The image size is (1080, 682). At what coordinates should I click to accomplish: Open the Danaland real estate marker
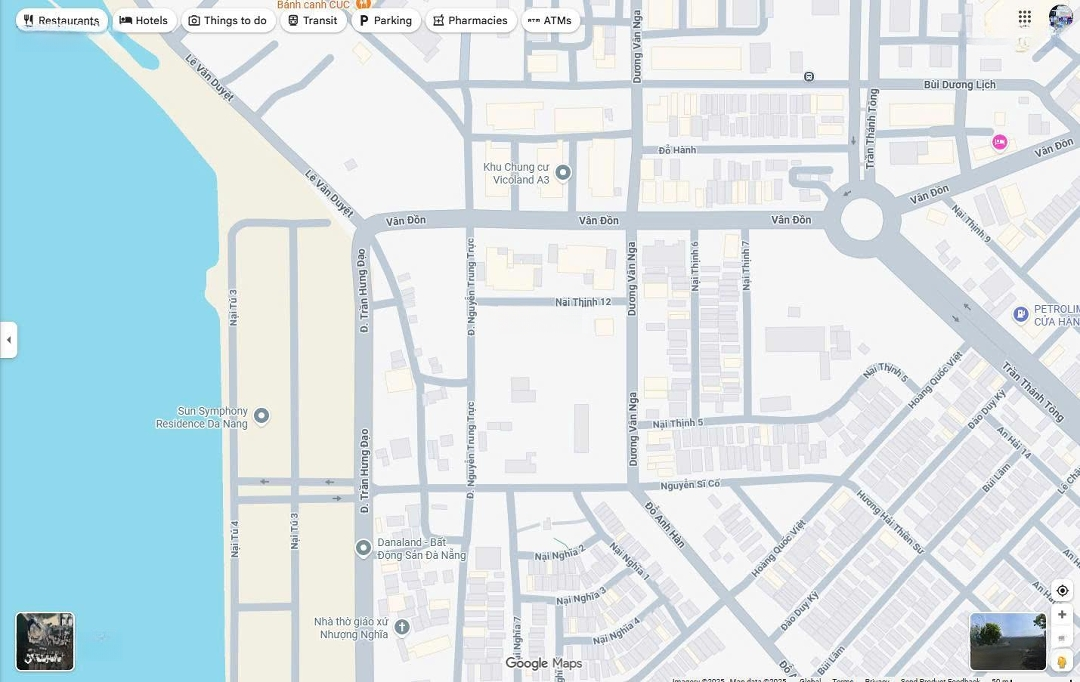[364, 548]
